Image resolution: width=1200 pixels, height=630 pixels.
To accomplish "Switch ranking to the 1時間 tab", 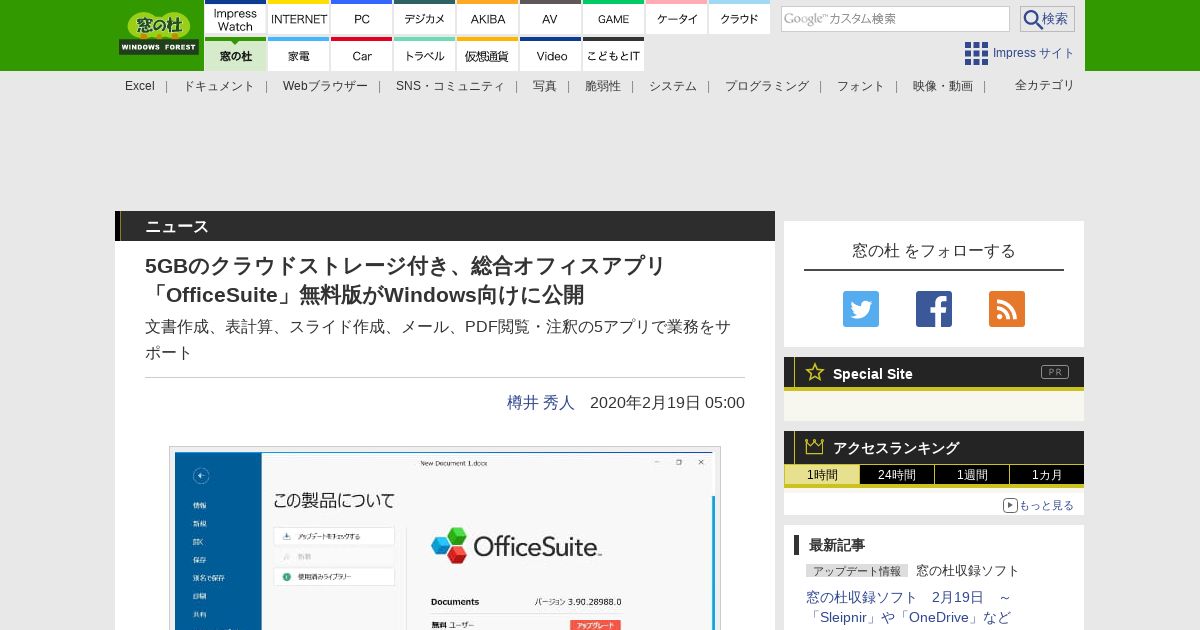I will [x=822, y=475].
